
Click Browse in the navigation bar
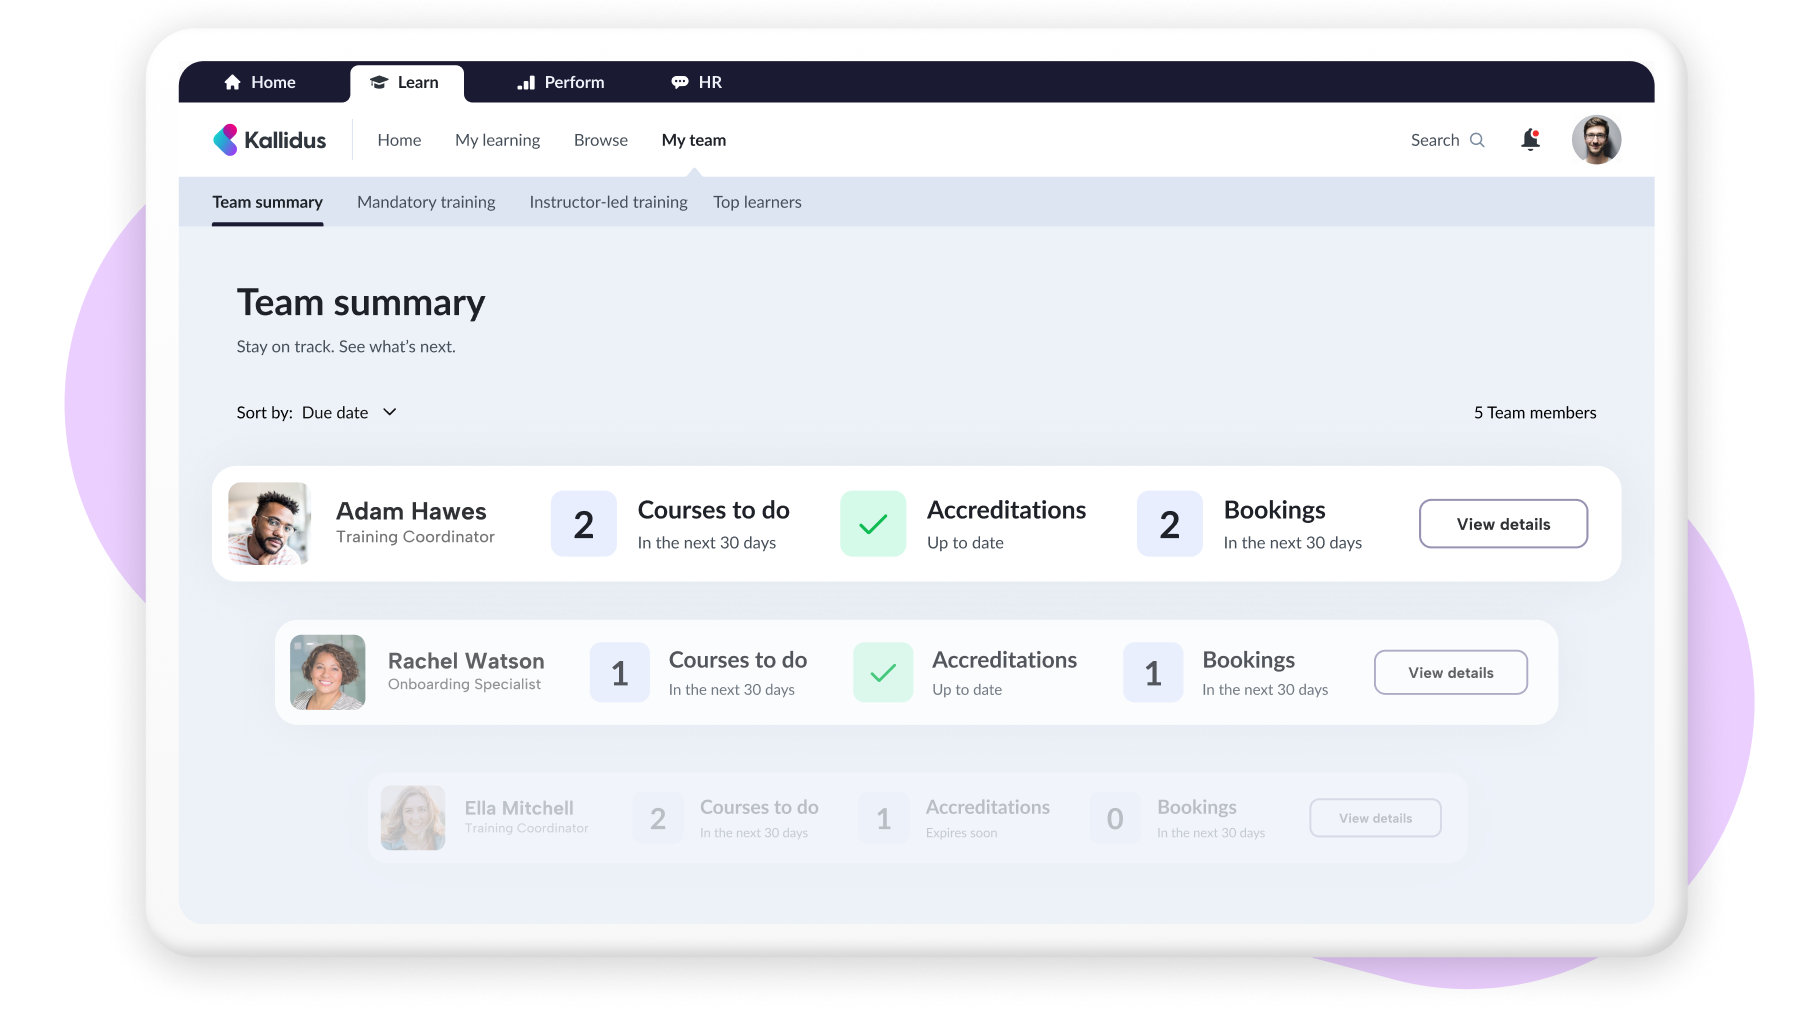(x=601, y=140)
